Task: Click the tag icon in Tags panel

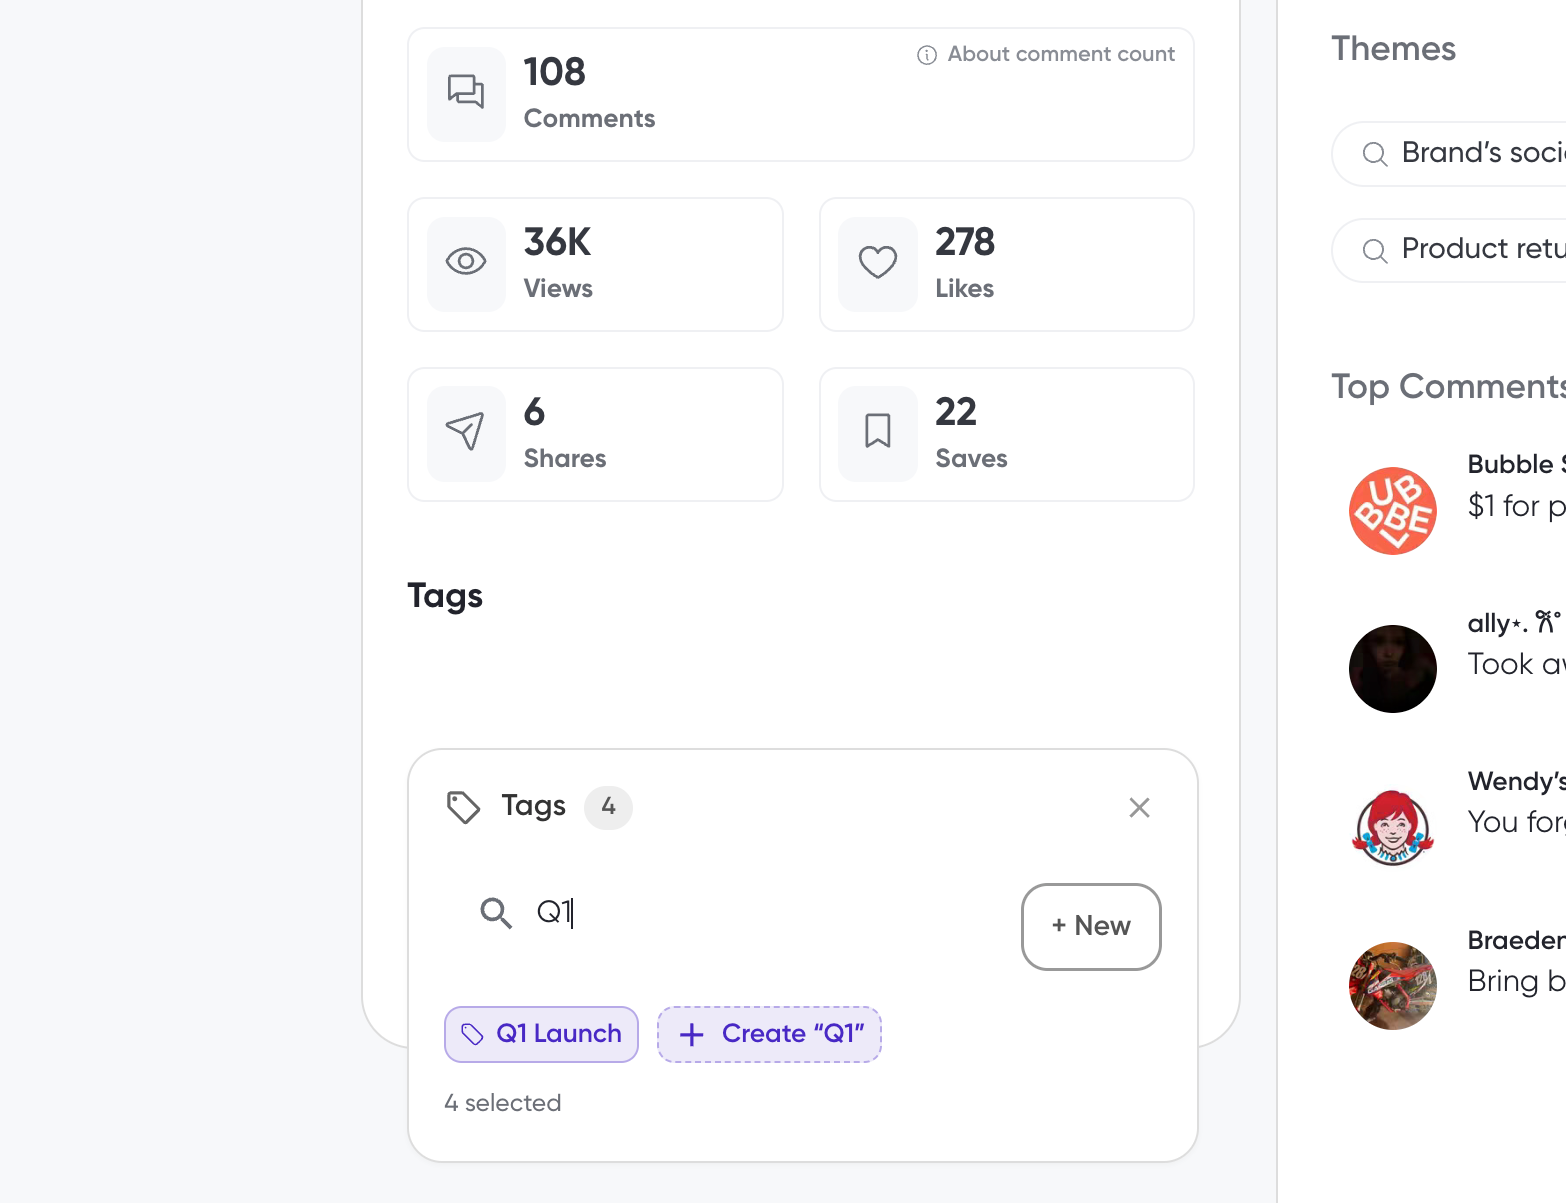Action: click(x=463, y=807)
